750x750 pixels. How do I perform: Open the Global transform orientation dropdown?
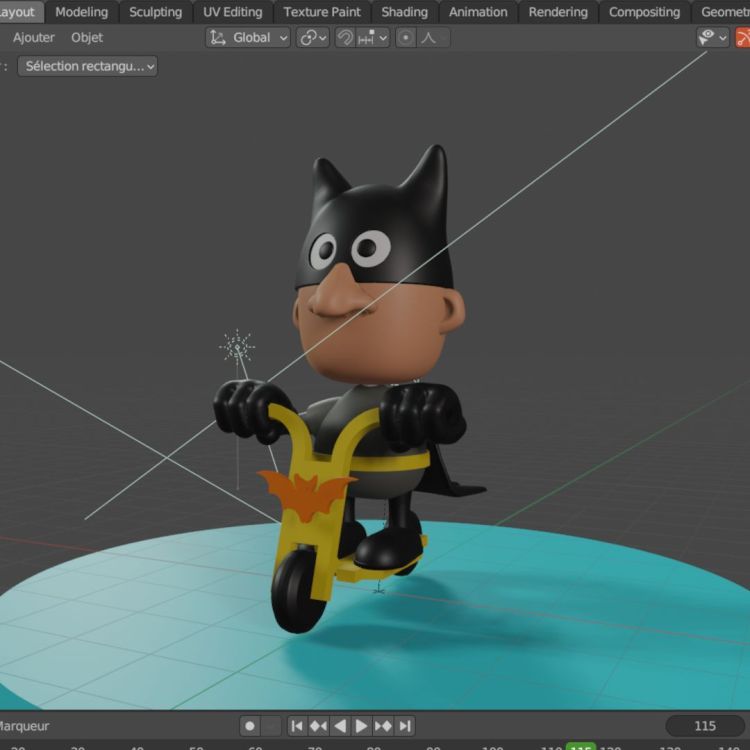pos(248,38)
